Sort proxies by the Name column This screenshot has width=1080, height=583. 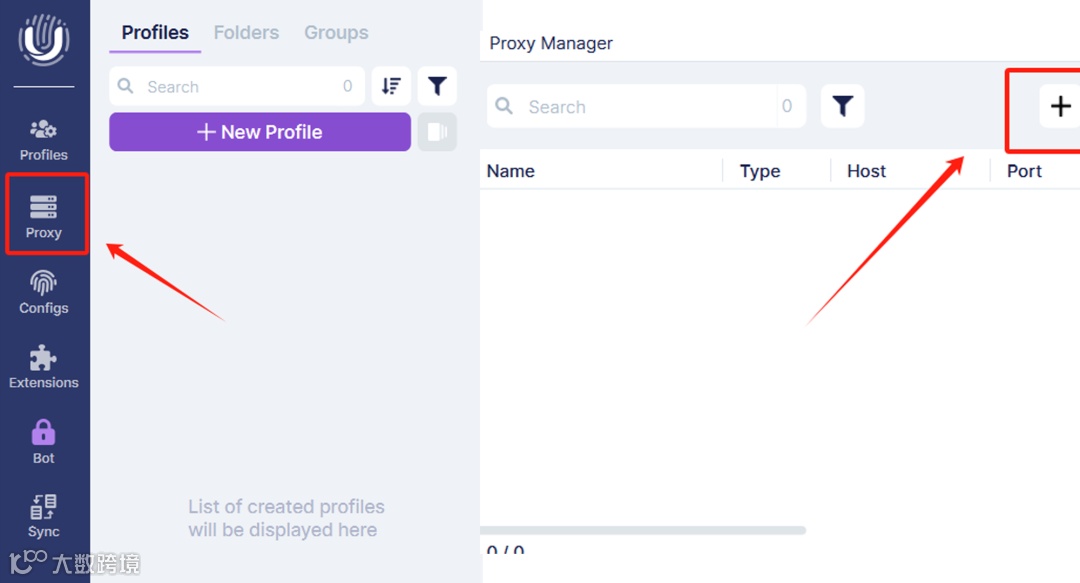(511, 171)
